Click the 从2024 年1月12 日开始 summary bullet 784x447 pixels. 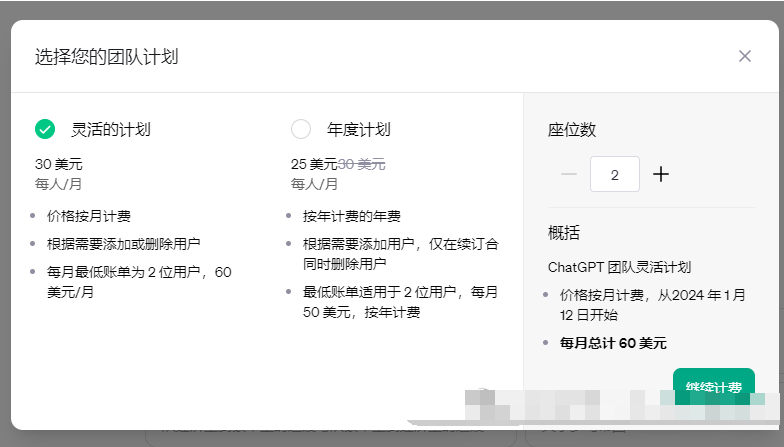[x=652, y=305]
